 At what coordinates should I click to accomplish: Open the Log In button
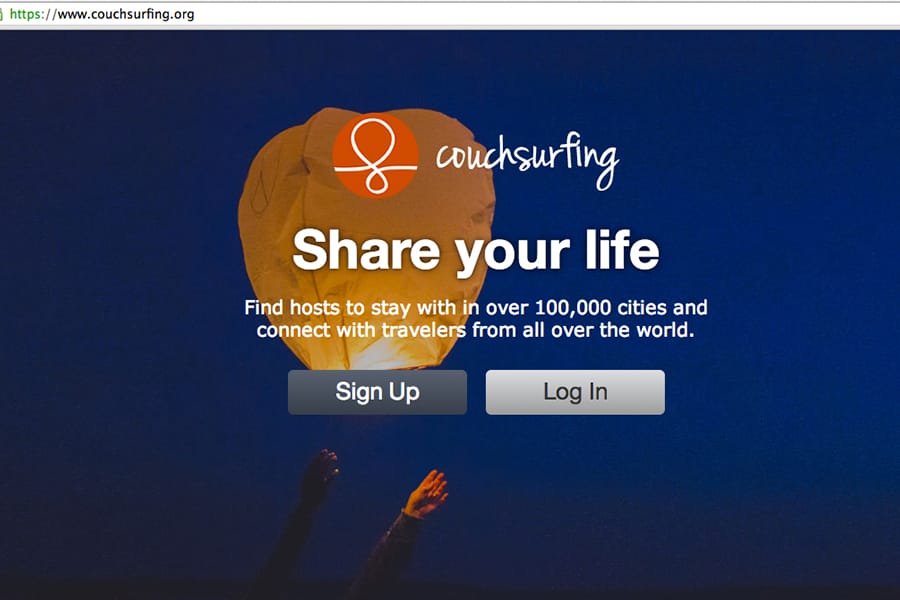575,392
